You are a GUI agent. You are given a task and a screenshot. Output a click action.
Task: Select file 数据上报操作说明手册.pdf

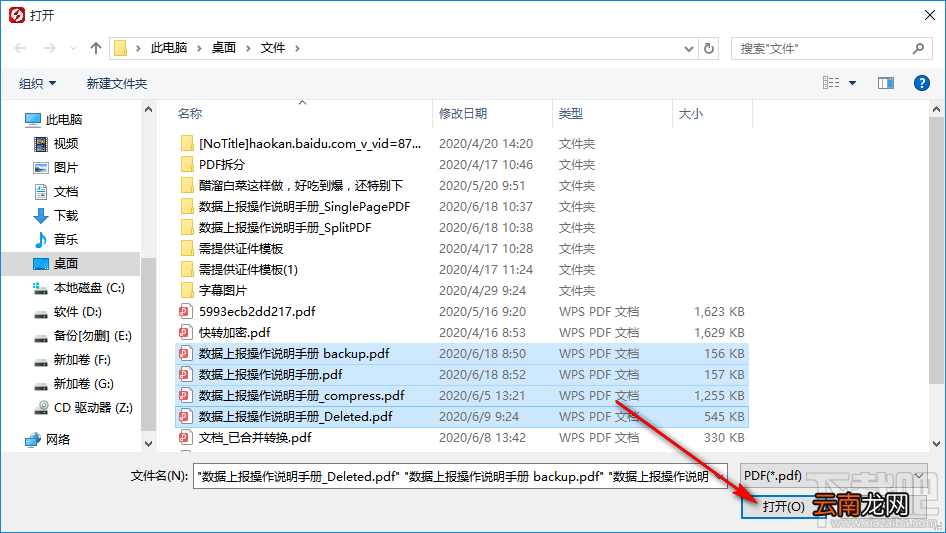(x=462, y=375)
